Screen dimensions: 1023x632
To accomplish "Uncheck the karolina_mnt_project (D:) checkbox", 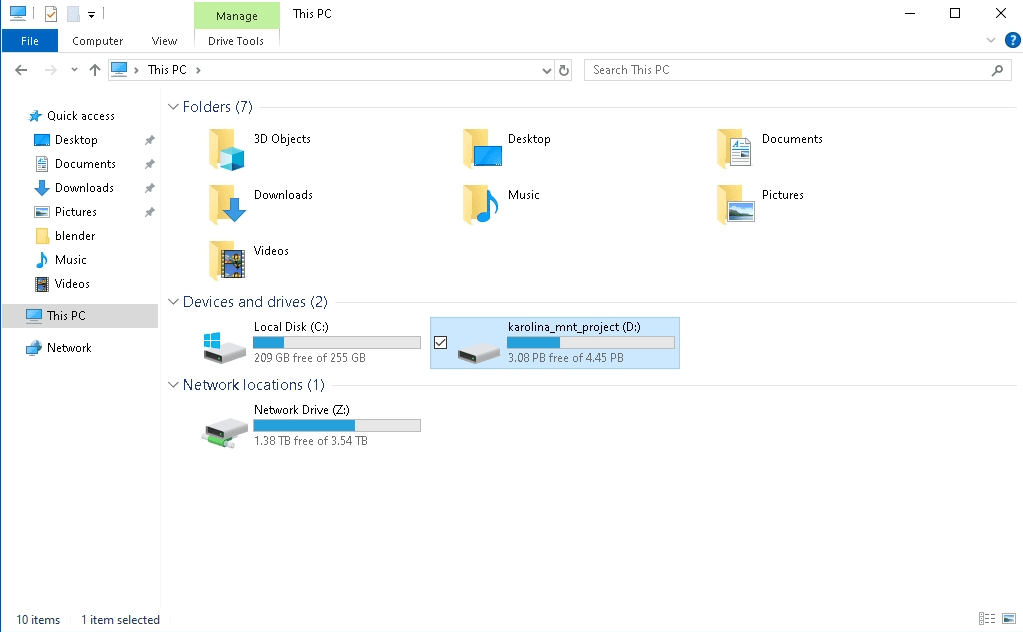I will coord(440,343).
